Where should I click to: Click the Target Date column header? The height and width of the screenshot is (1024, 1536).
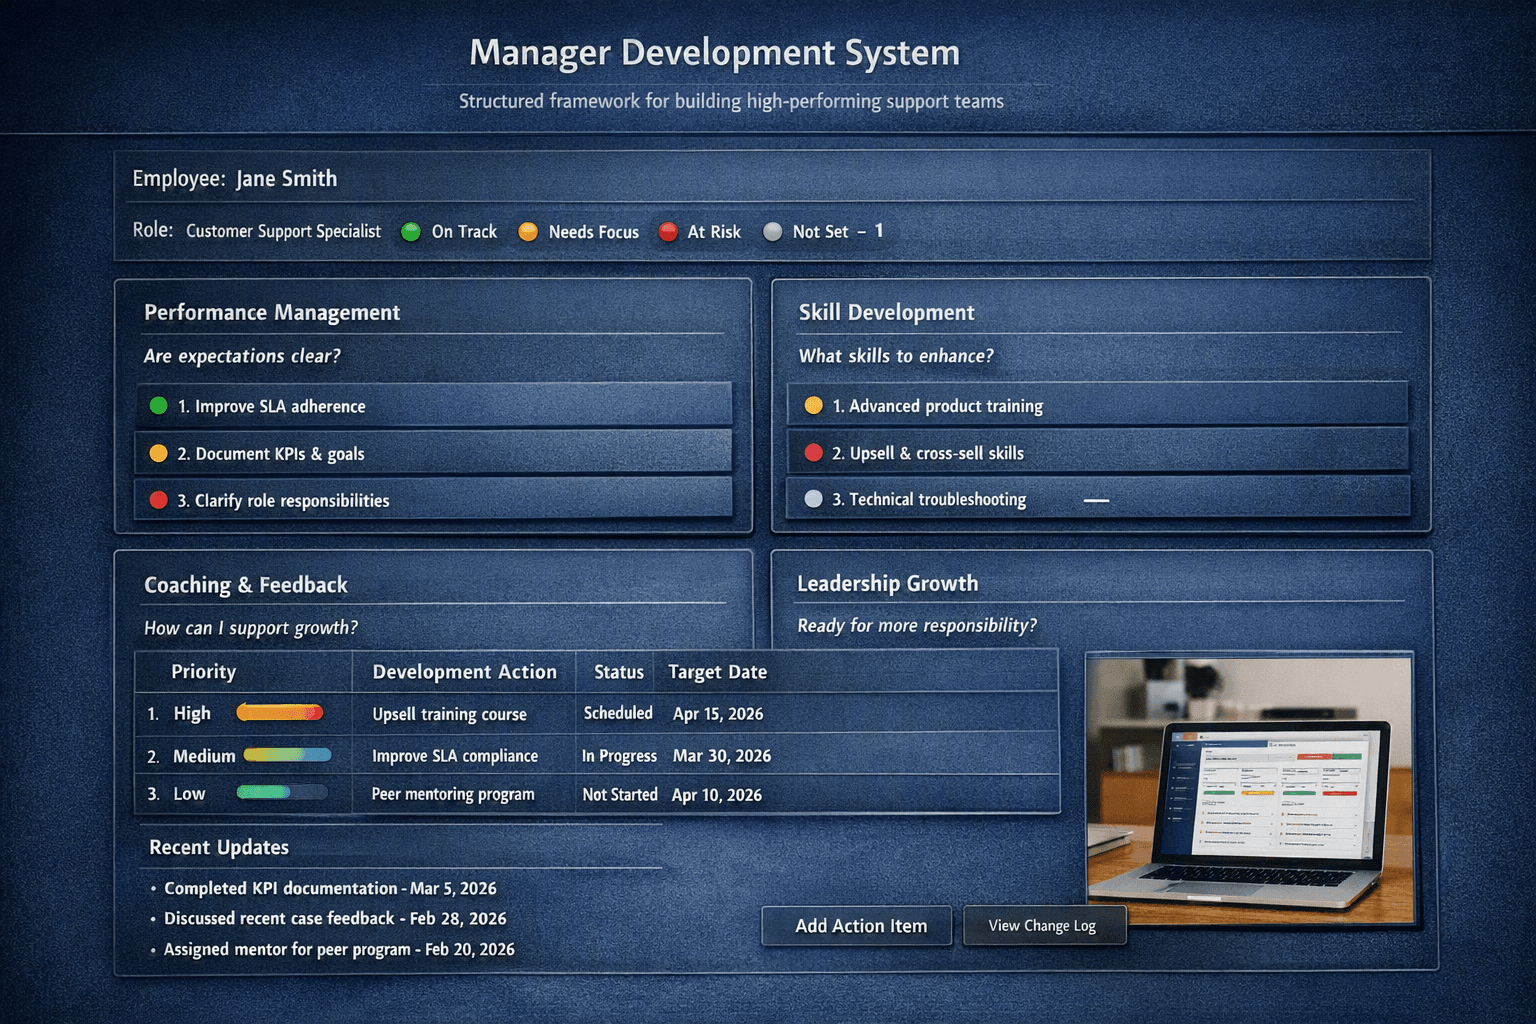pyautogui.click(x=717, y=672)
